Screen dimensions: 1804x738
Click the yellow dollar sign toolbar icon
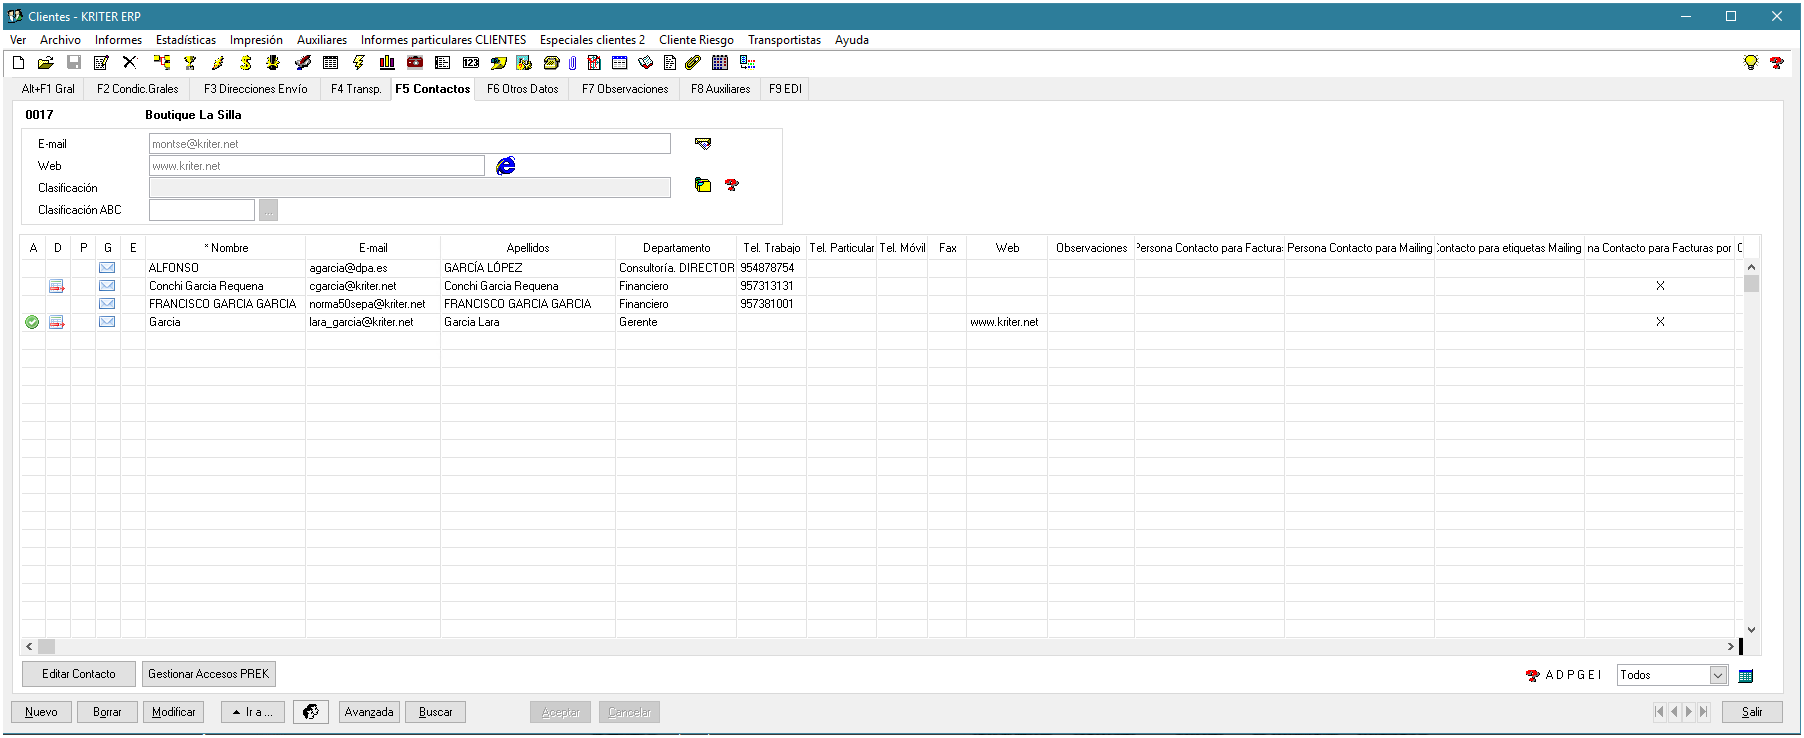coord(245,62)
